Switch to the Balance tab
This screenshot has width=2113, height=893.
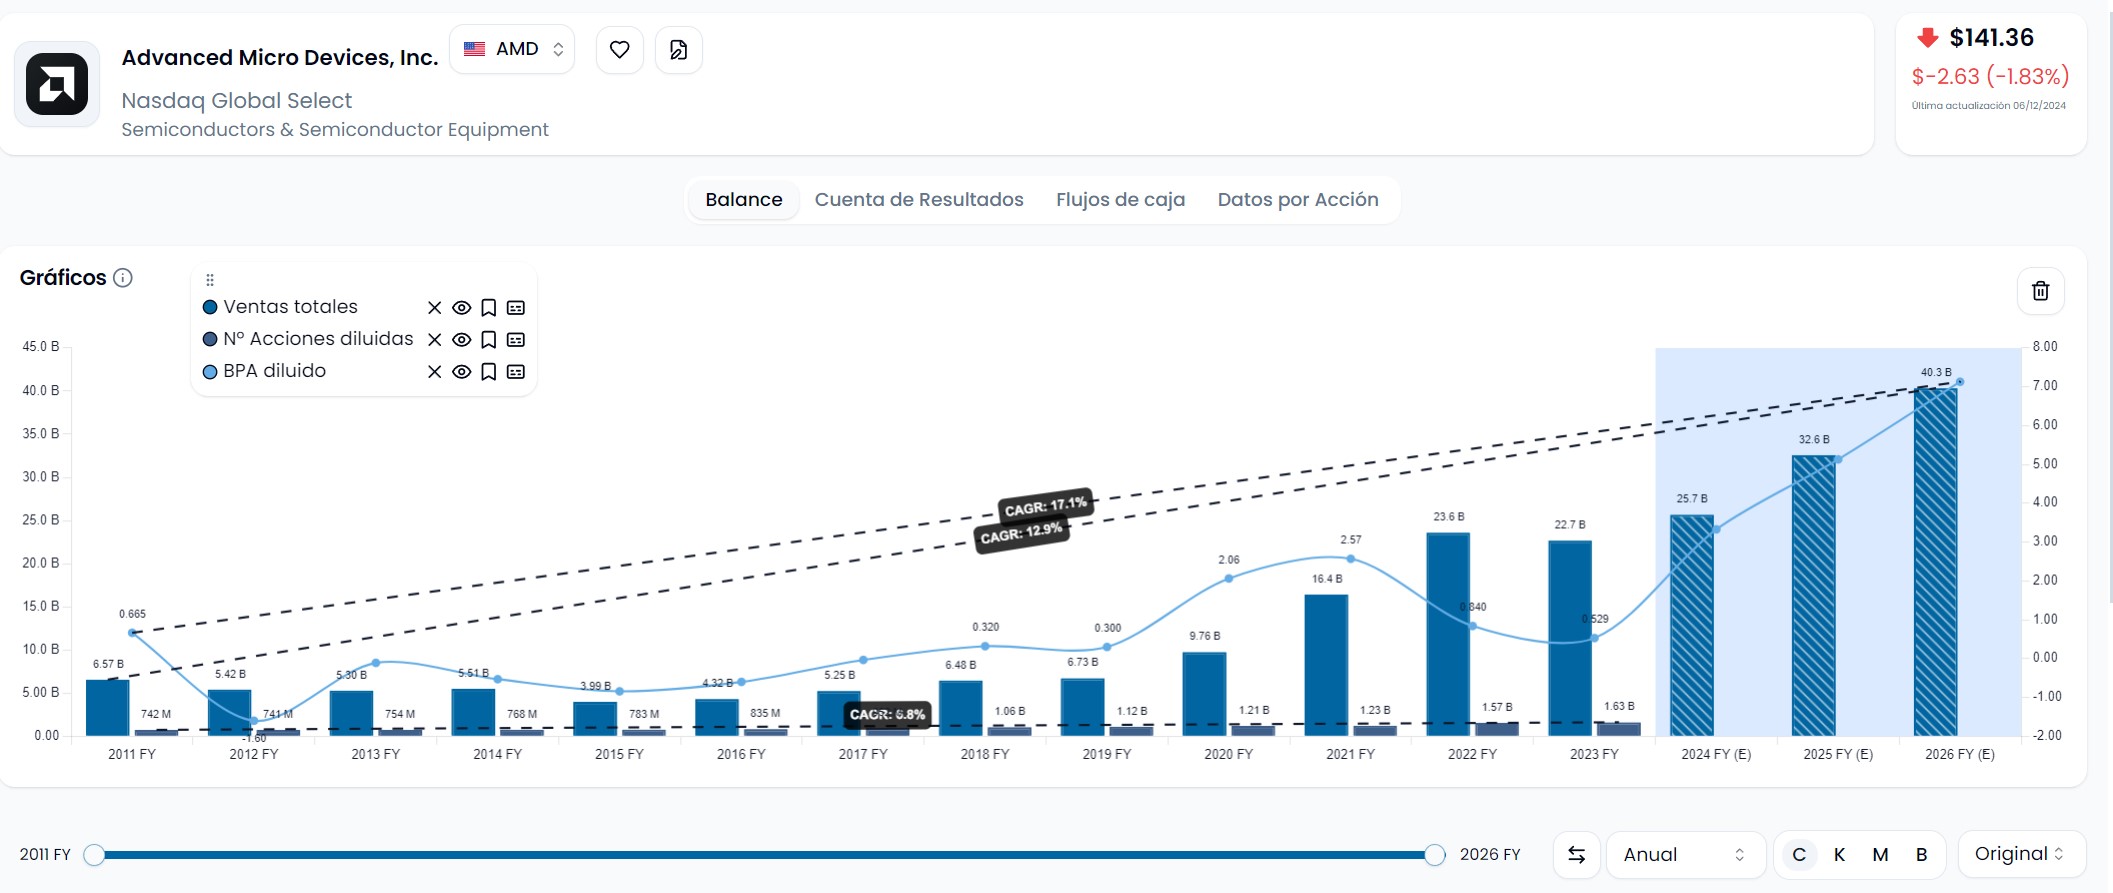(744, 200)
